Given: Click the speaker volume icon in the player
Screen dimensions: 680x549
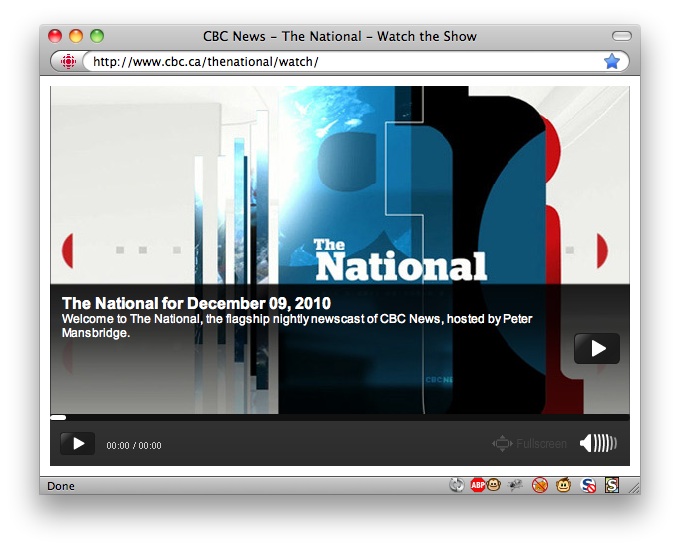Looking at the screenshot, I should pyautogui.click(x=586, y=443).
